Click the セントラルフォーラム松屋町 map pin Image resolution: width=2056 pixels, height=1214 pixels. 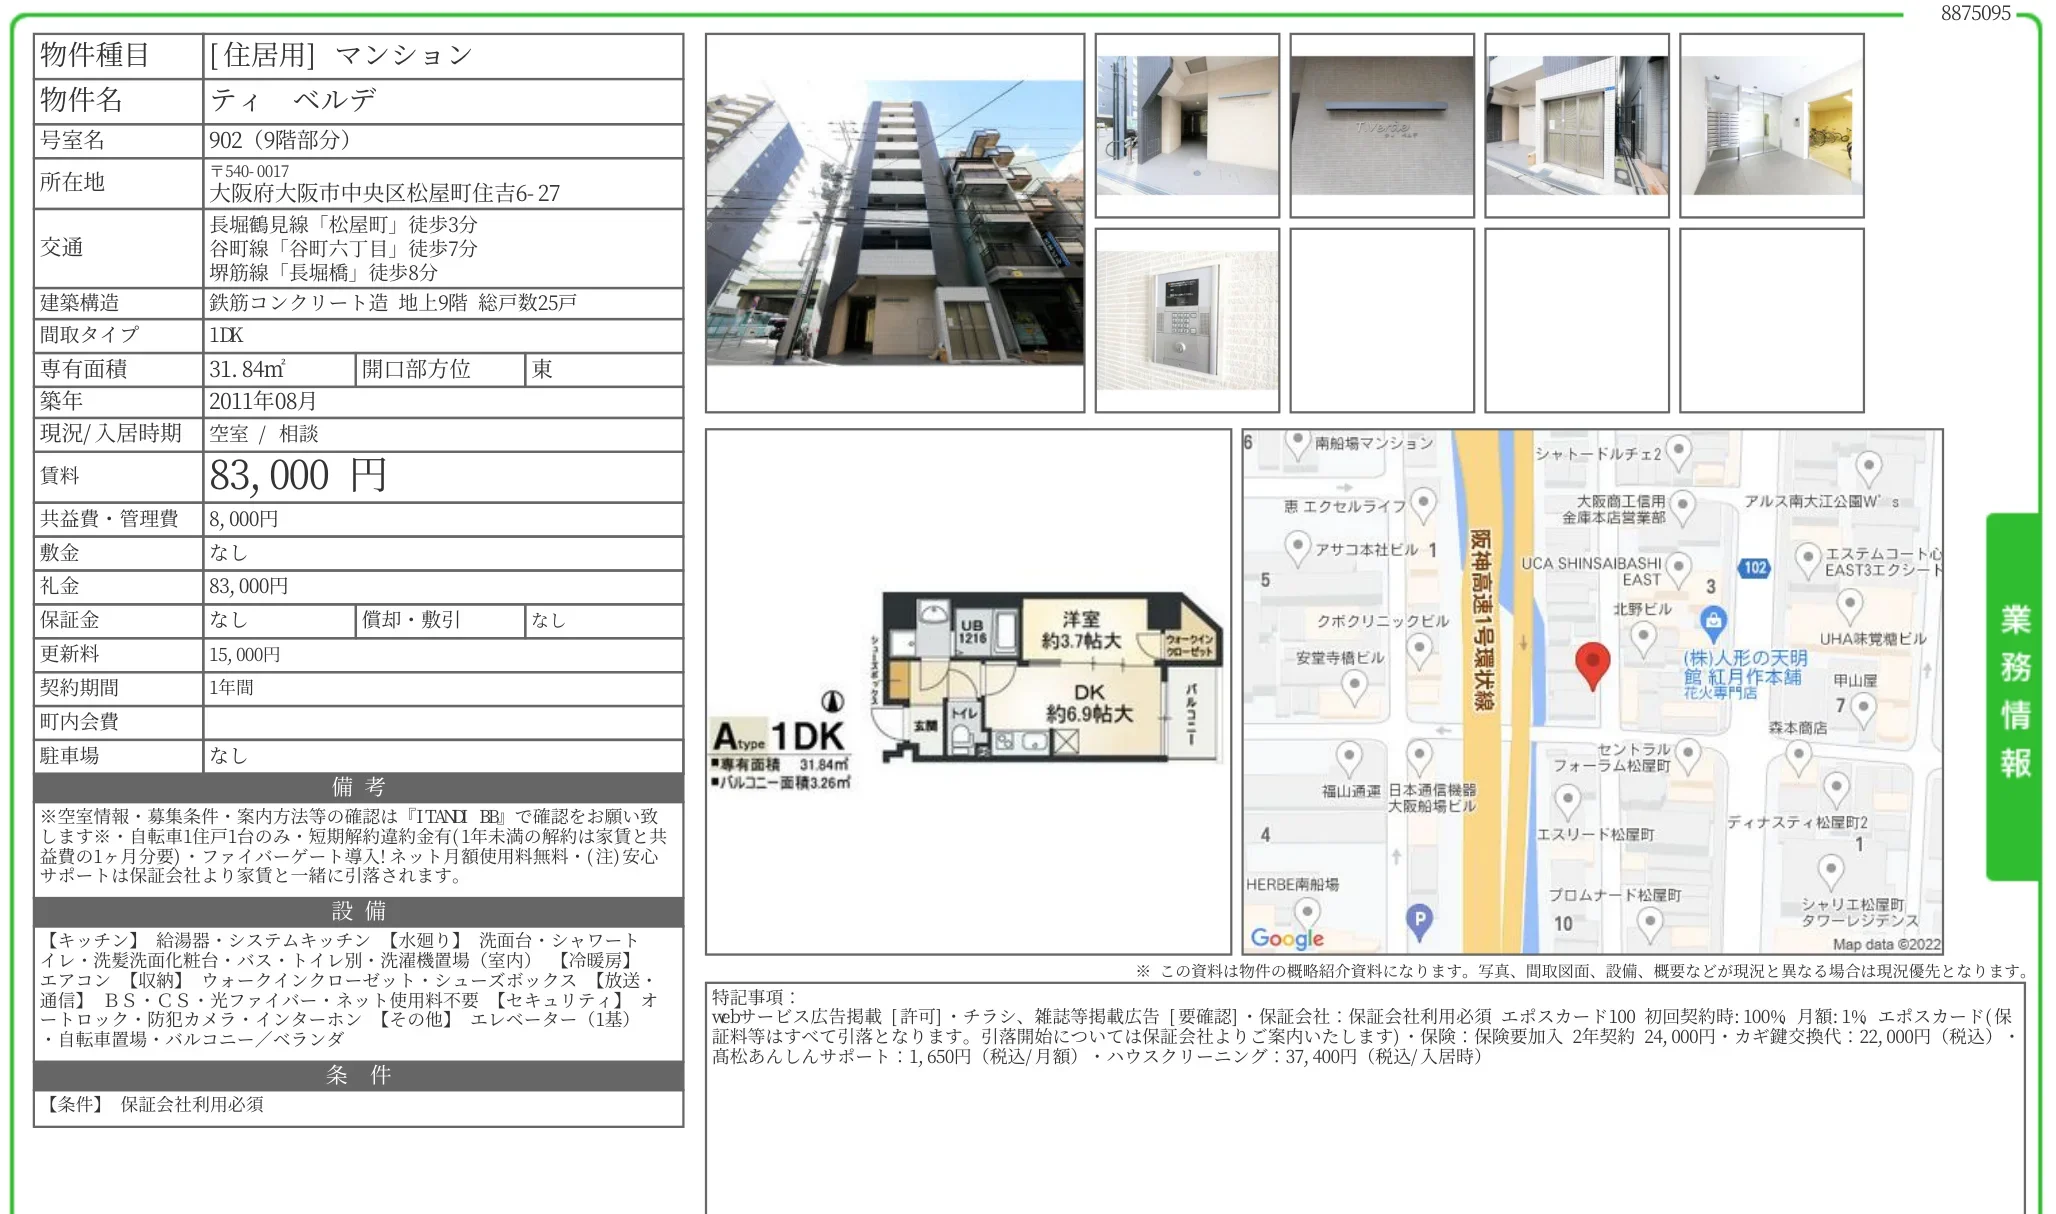point(1688,754)
